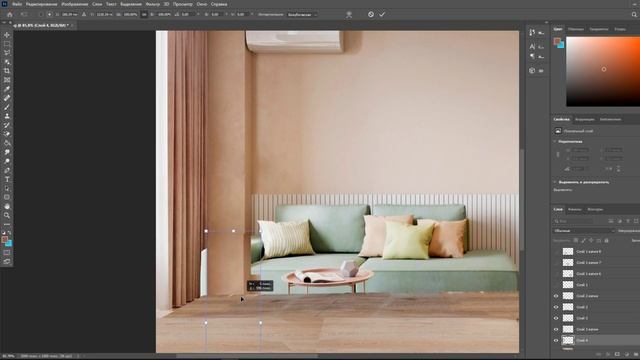Screen dimensions: 640x360
Task: Open the Изображение menu
Action: pyautogui.click(x=75, y=4)
